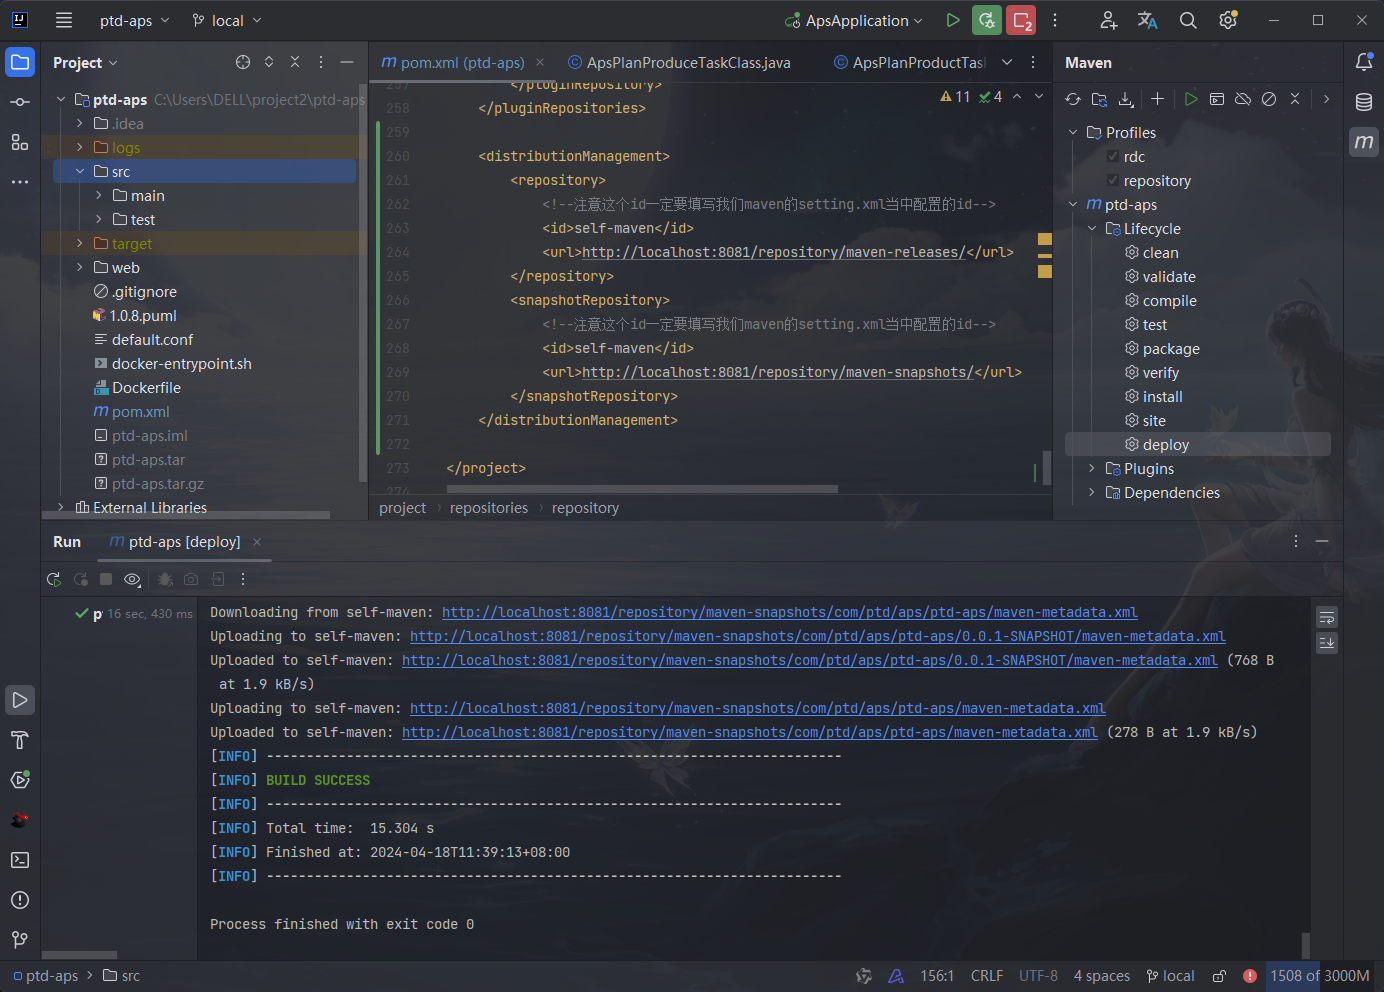Rerun the ptd-aps deploy build
This screenshot has width=1384, height=992.
click(x=54, y=579)
